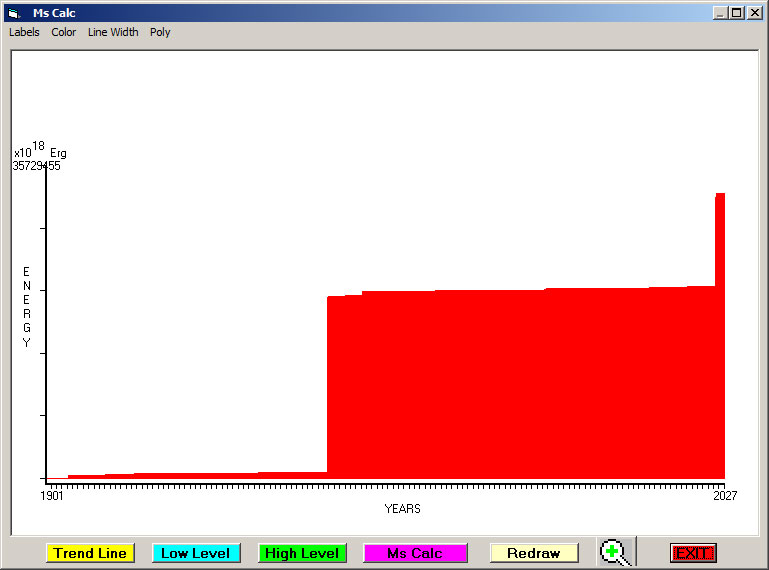This screenshot has height=570, width=769.
Task: Hit the Redraw button
Action: pyautogui.click(x=534, y=553)
